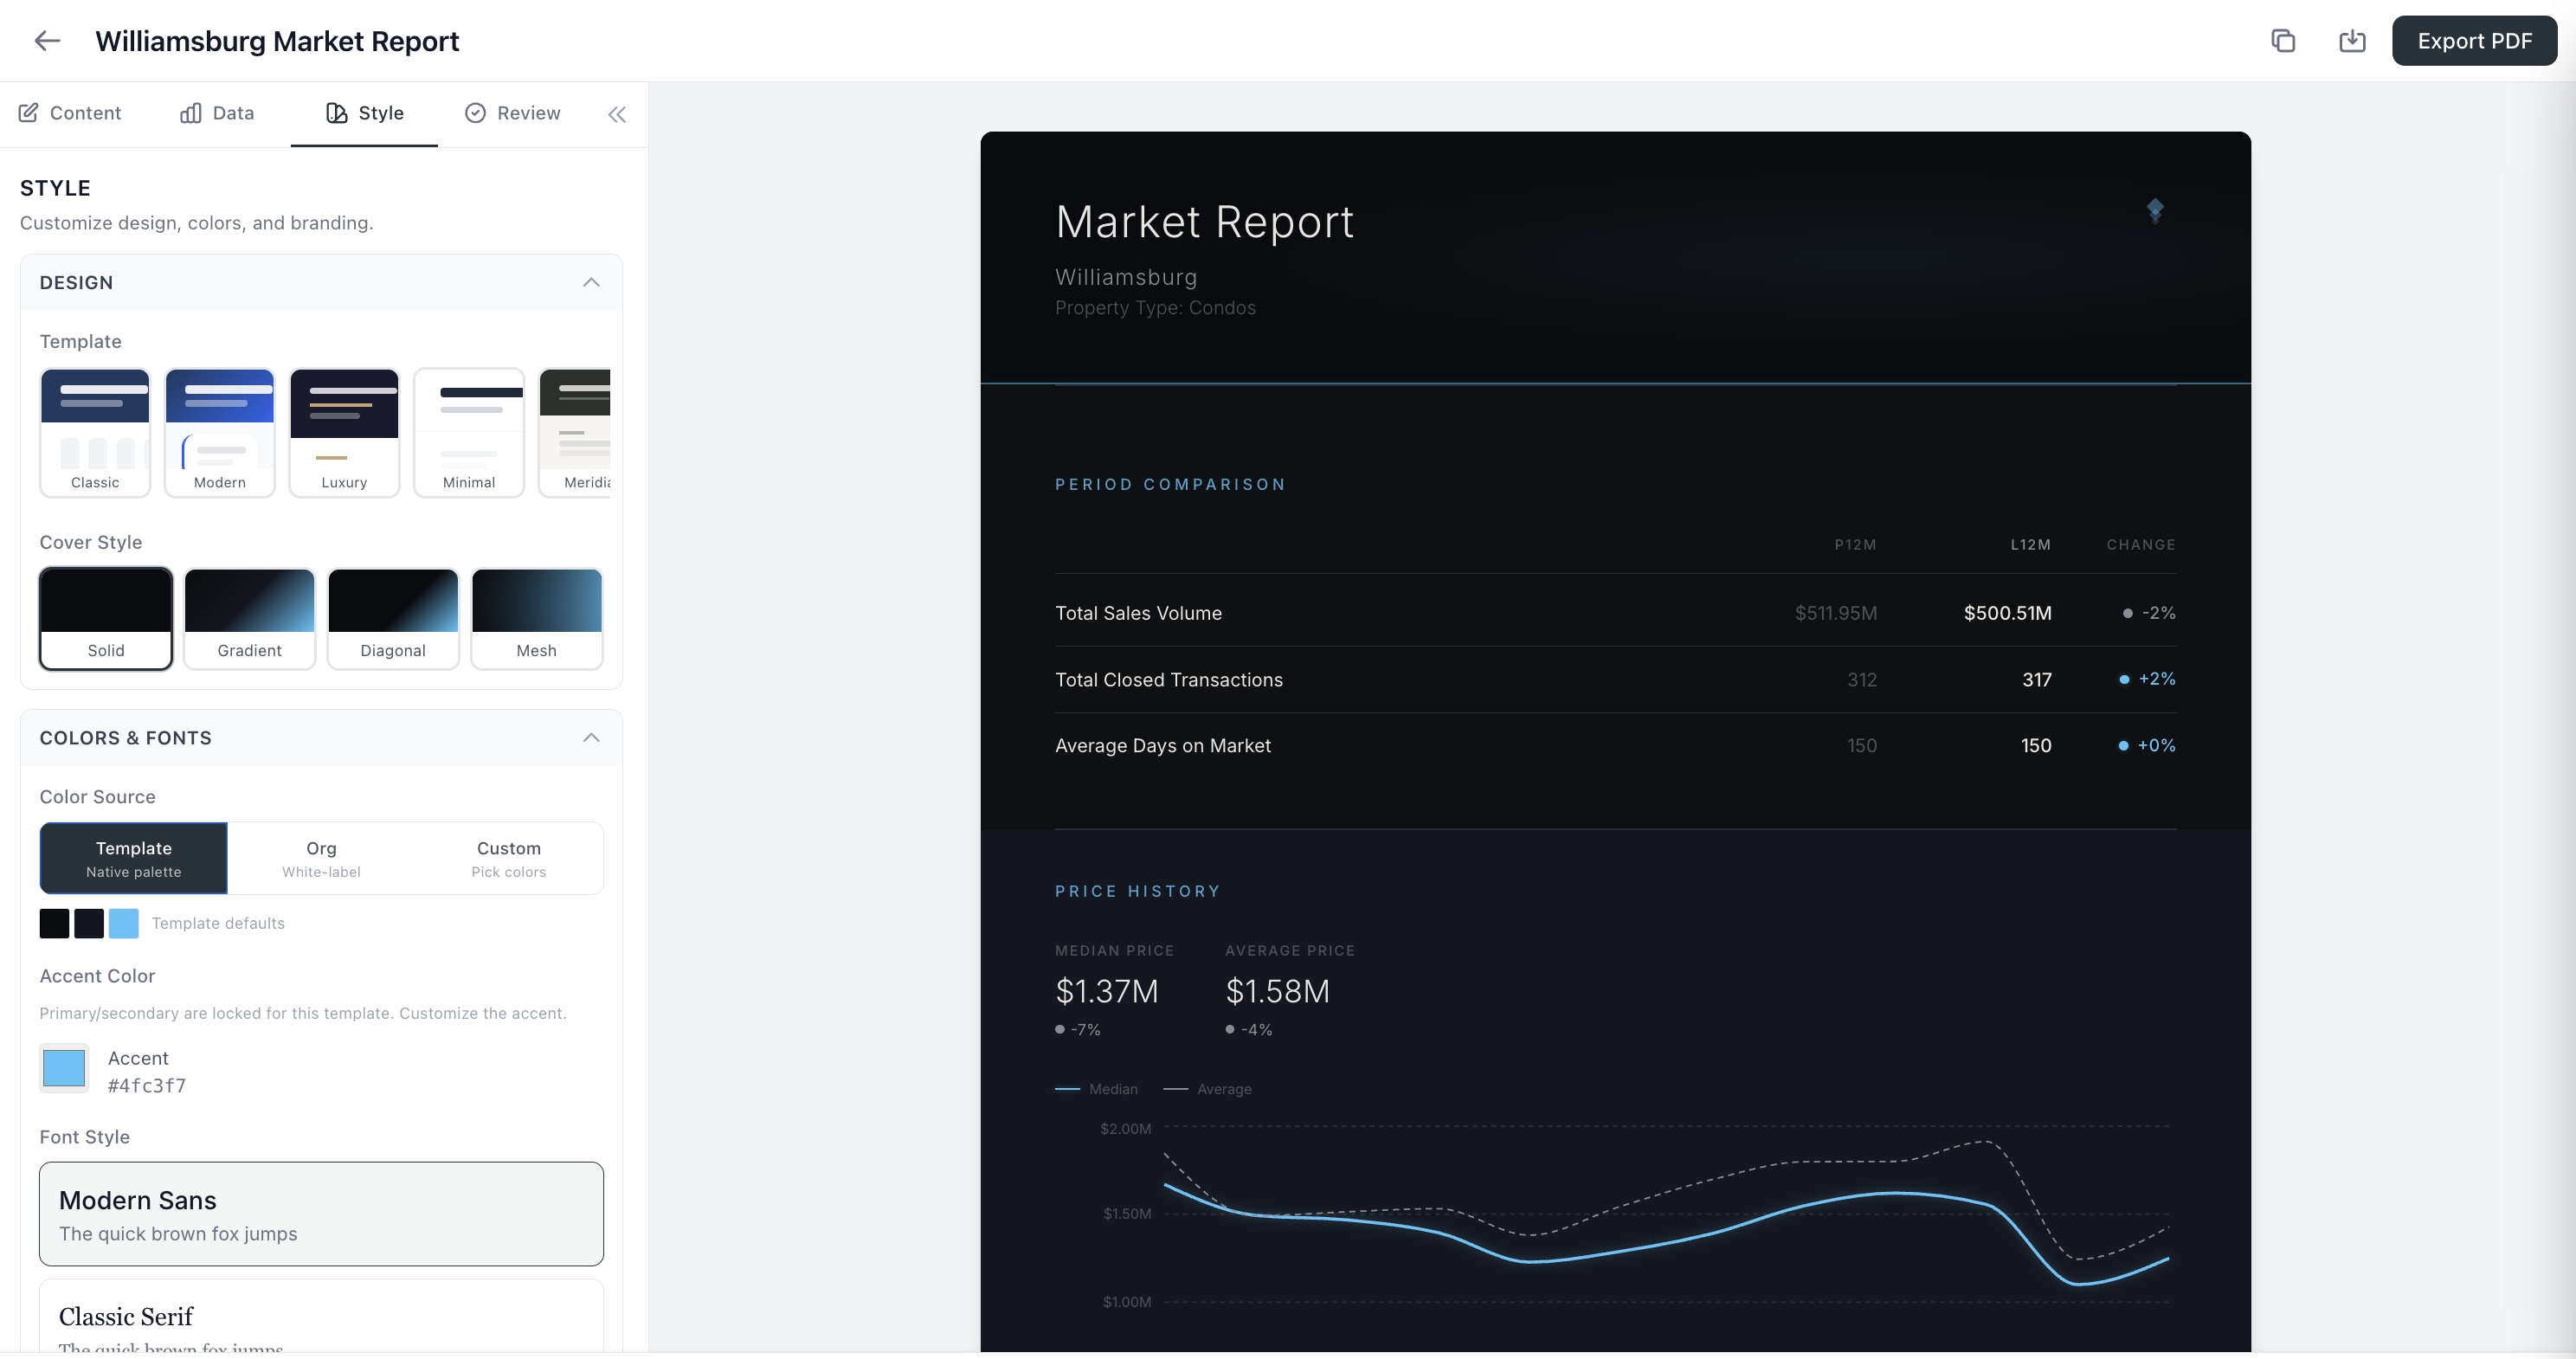
Task: Select the Luxury template thumbnail
Action: pyautogui.click(x=344, y=431)
